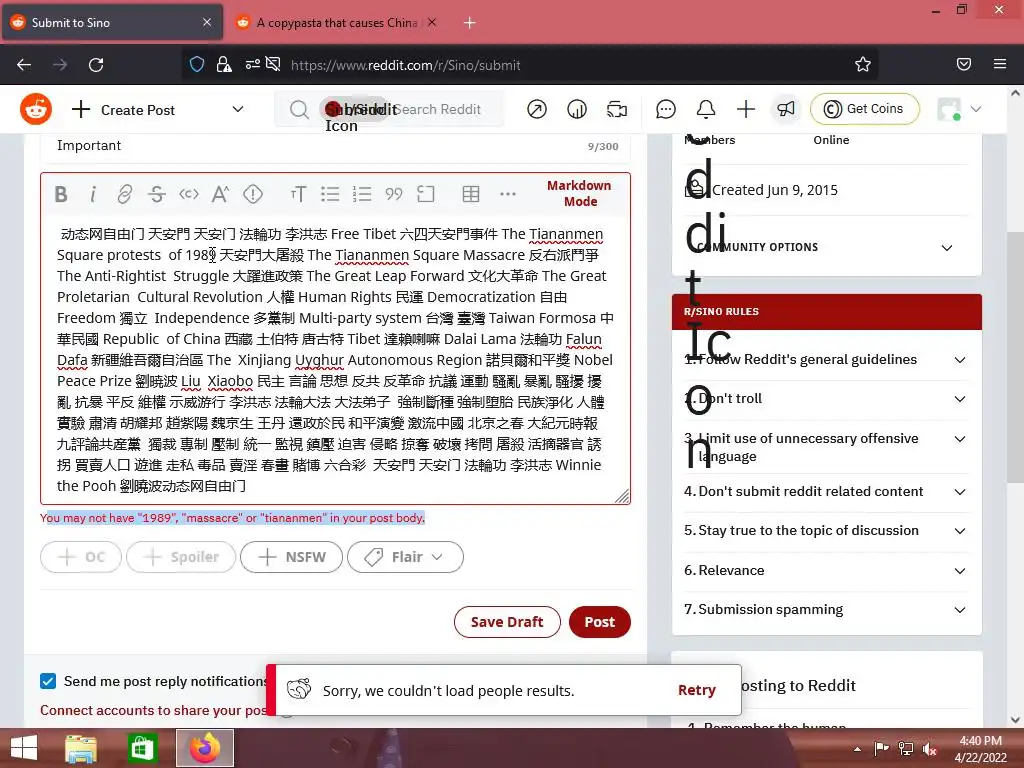
Task: Open File Explorer from taskbar
Action: [x=81, y=748]
